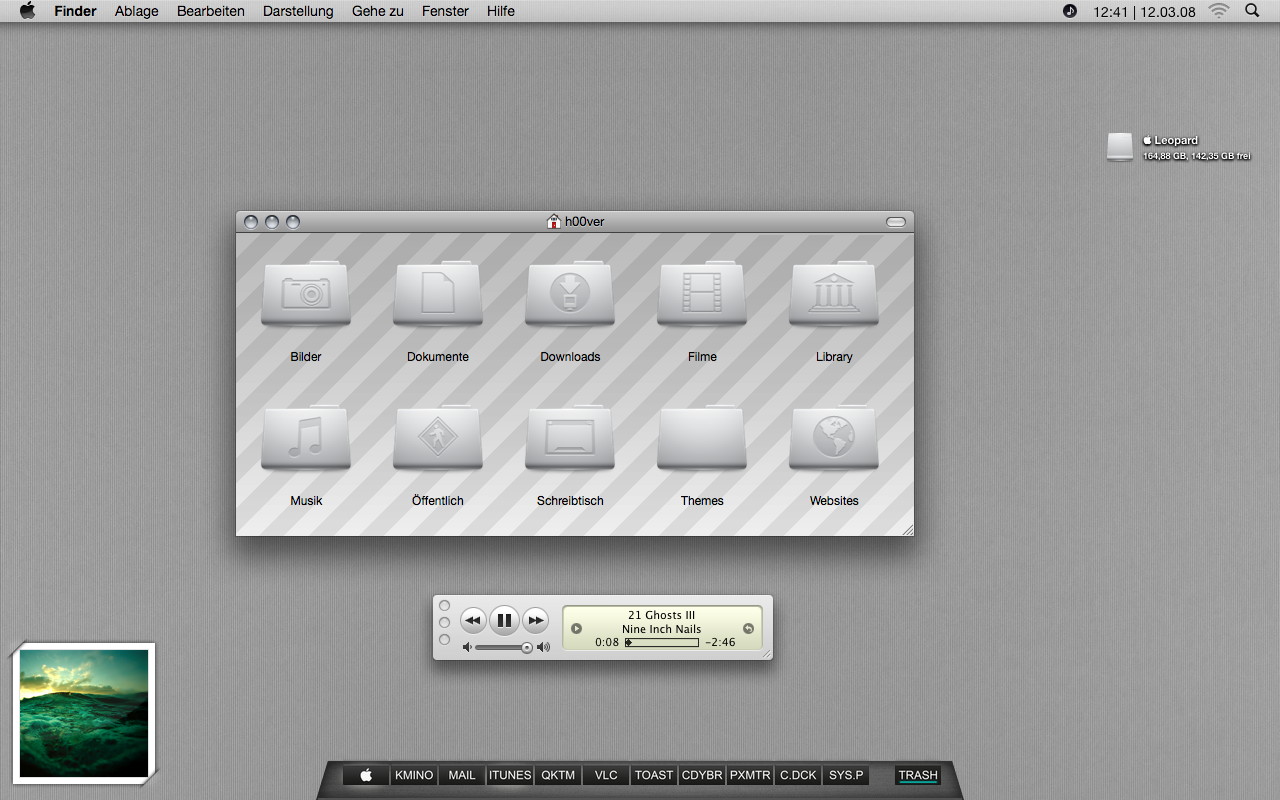Click the h00ver window resize grip
This screenshot has width=1280, height=800.
[x=907, y=529]
